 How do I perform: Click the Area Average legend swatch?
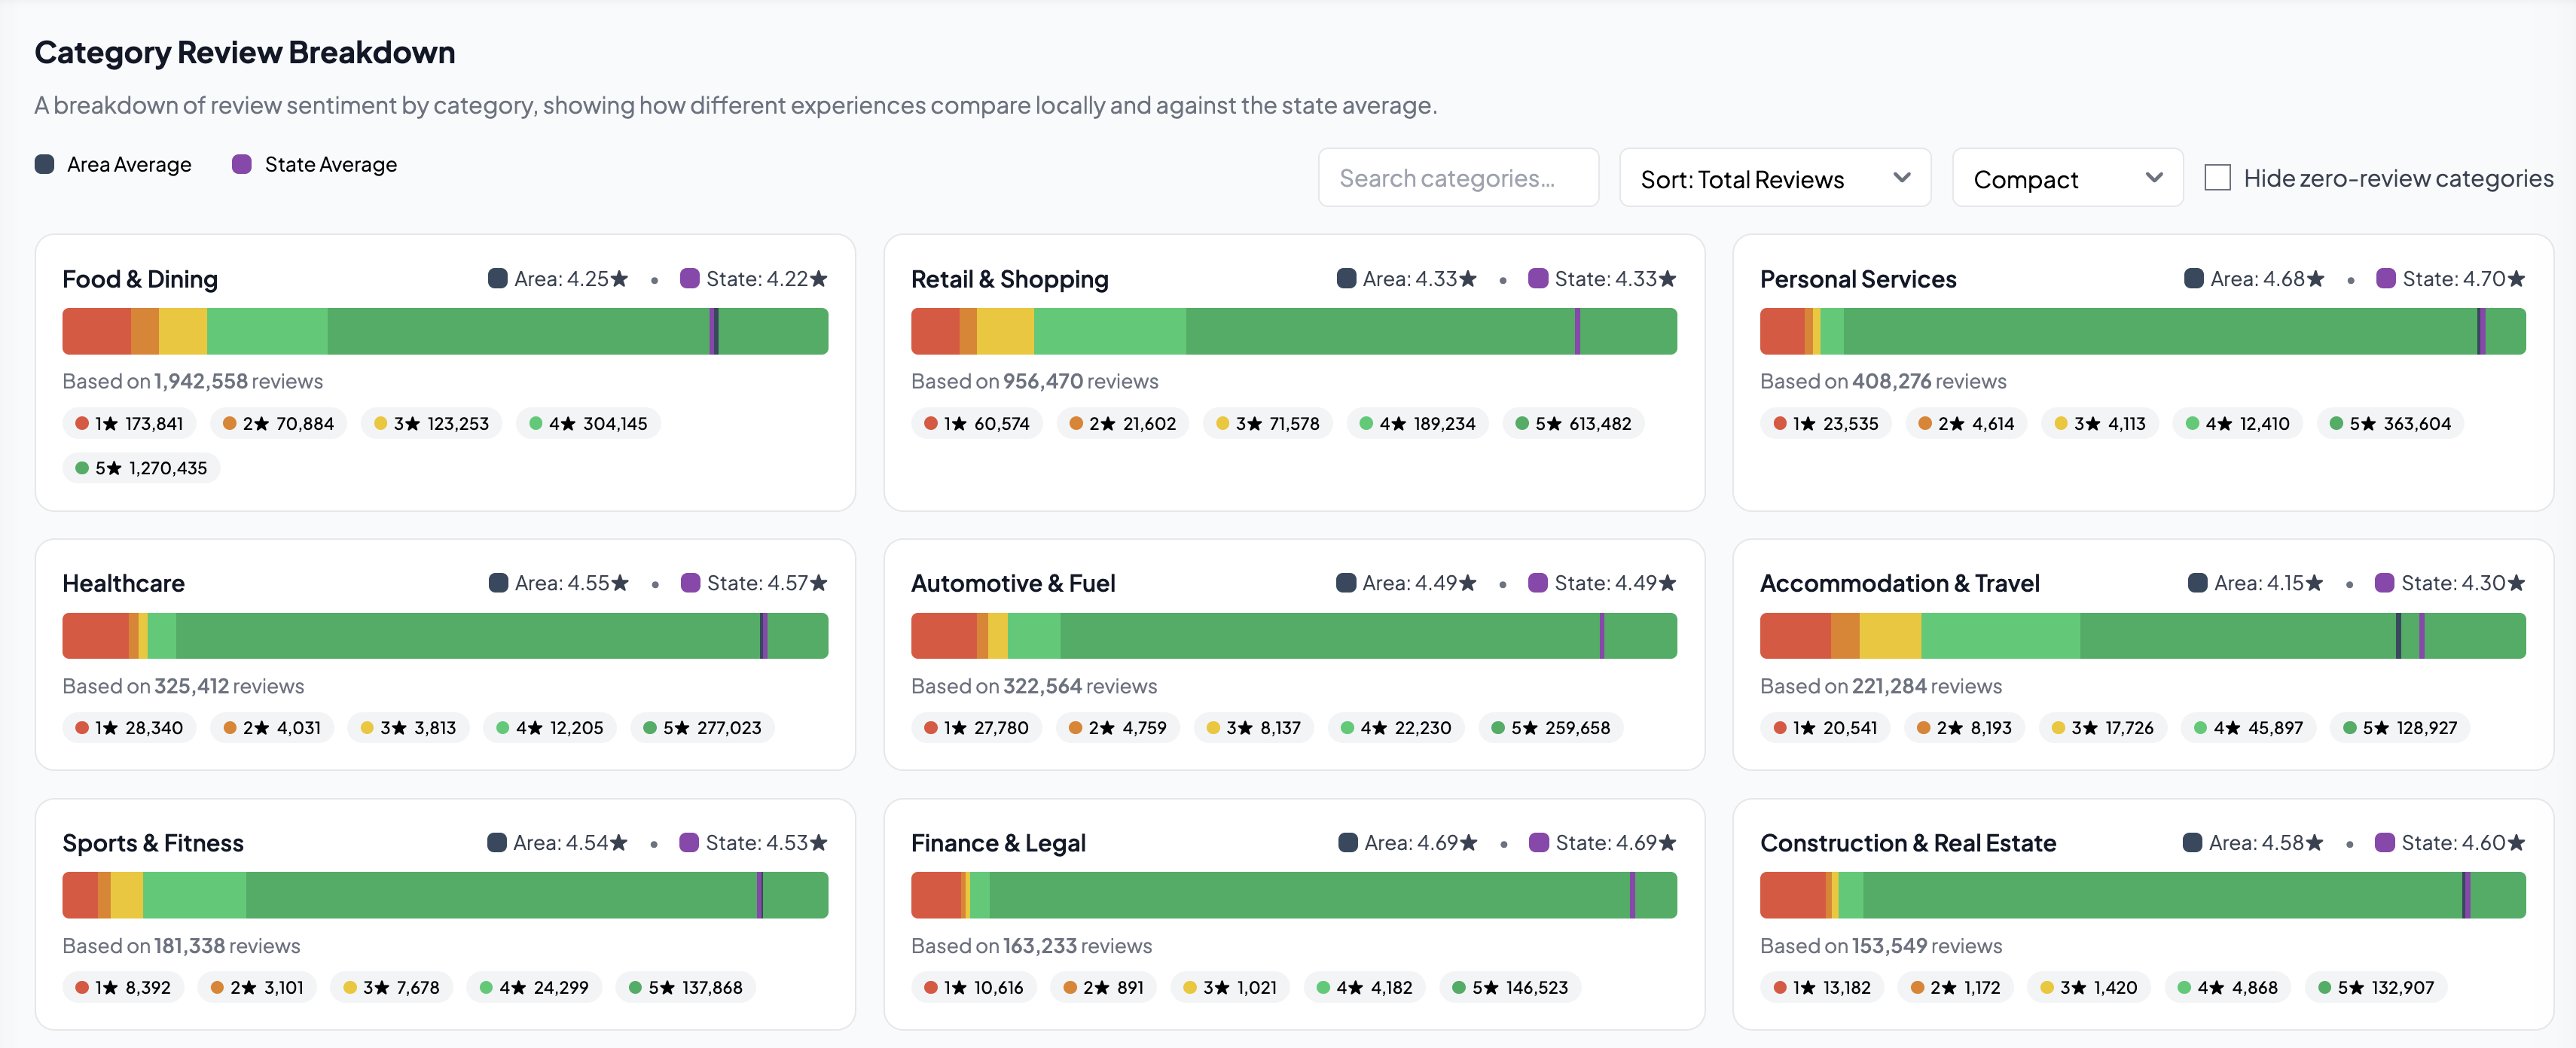[x=44, y=164]
